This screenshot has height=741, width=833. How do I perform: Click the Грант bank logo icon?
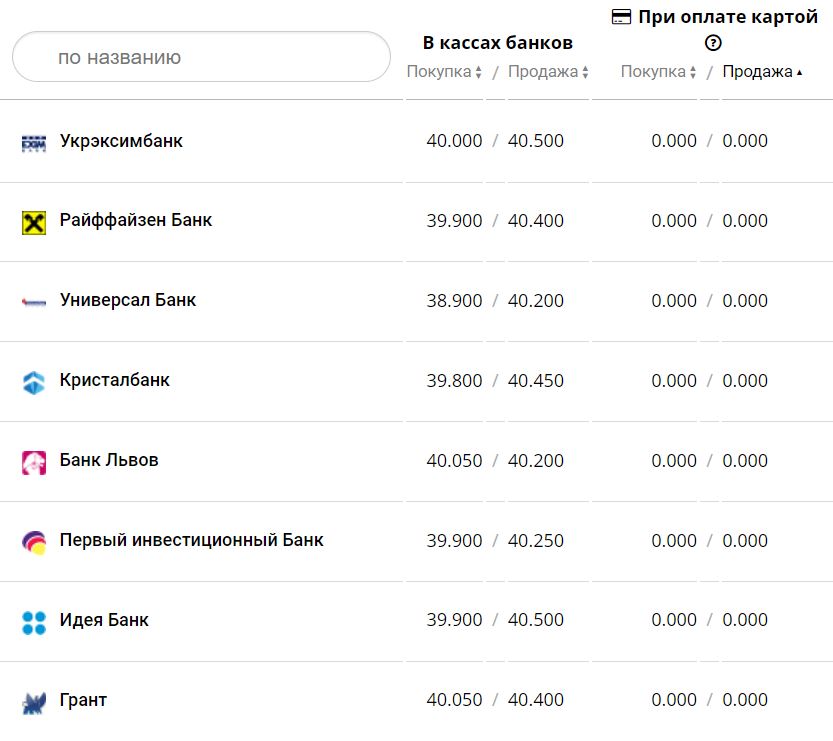coord(34,701)
